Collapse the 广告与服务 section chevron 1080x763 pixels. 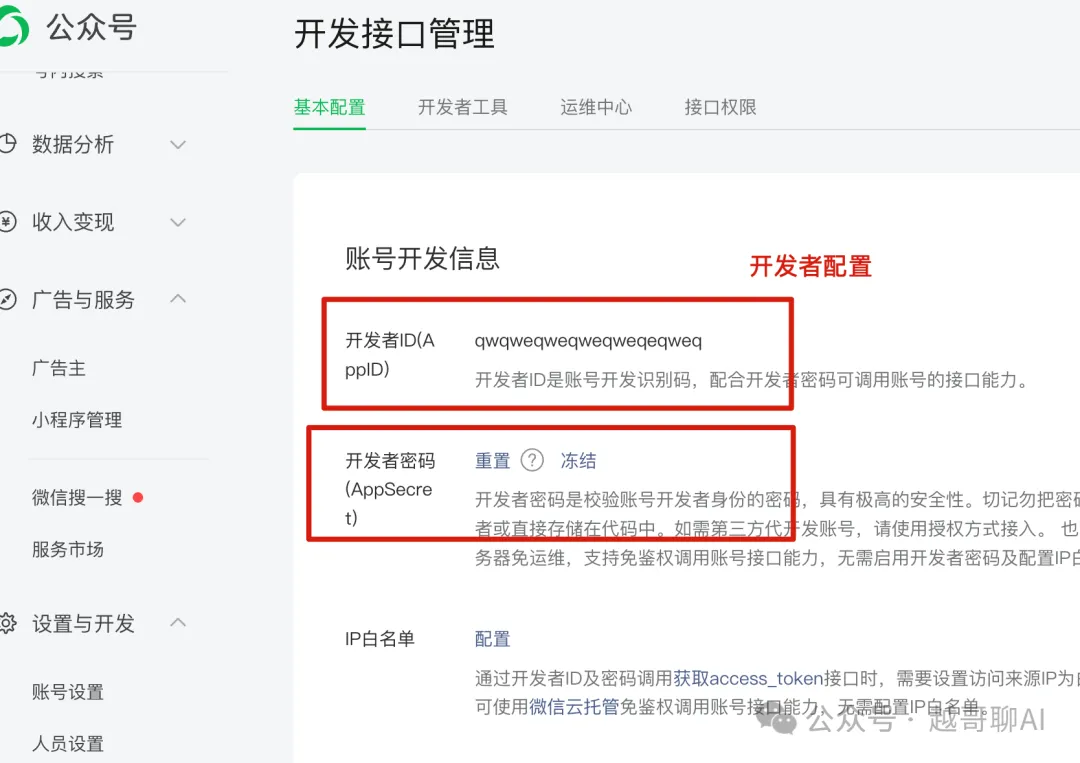point(178,299)
